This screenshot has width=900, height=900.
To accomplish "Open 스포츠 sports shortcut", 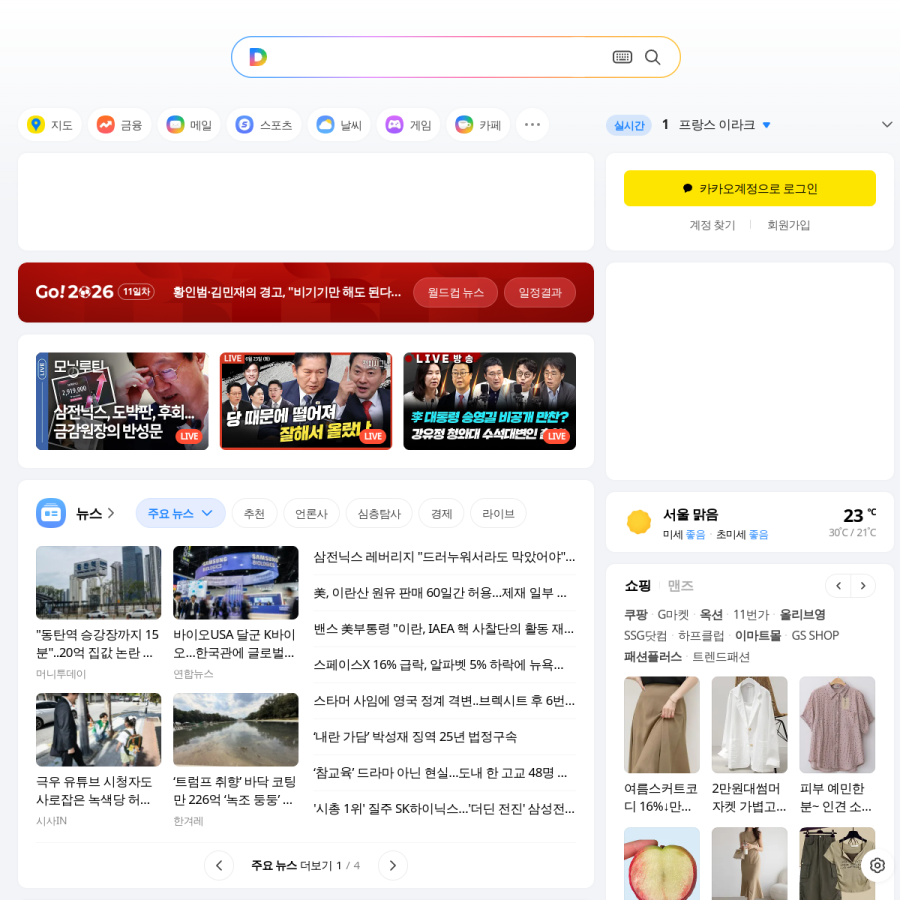I will point(264,125).
